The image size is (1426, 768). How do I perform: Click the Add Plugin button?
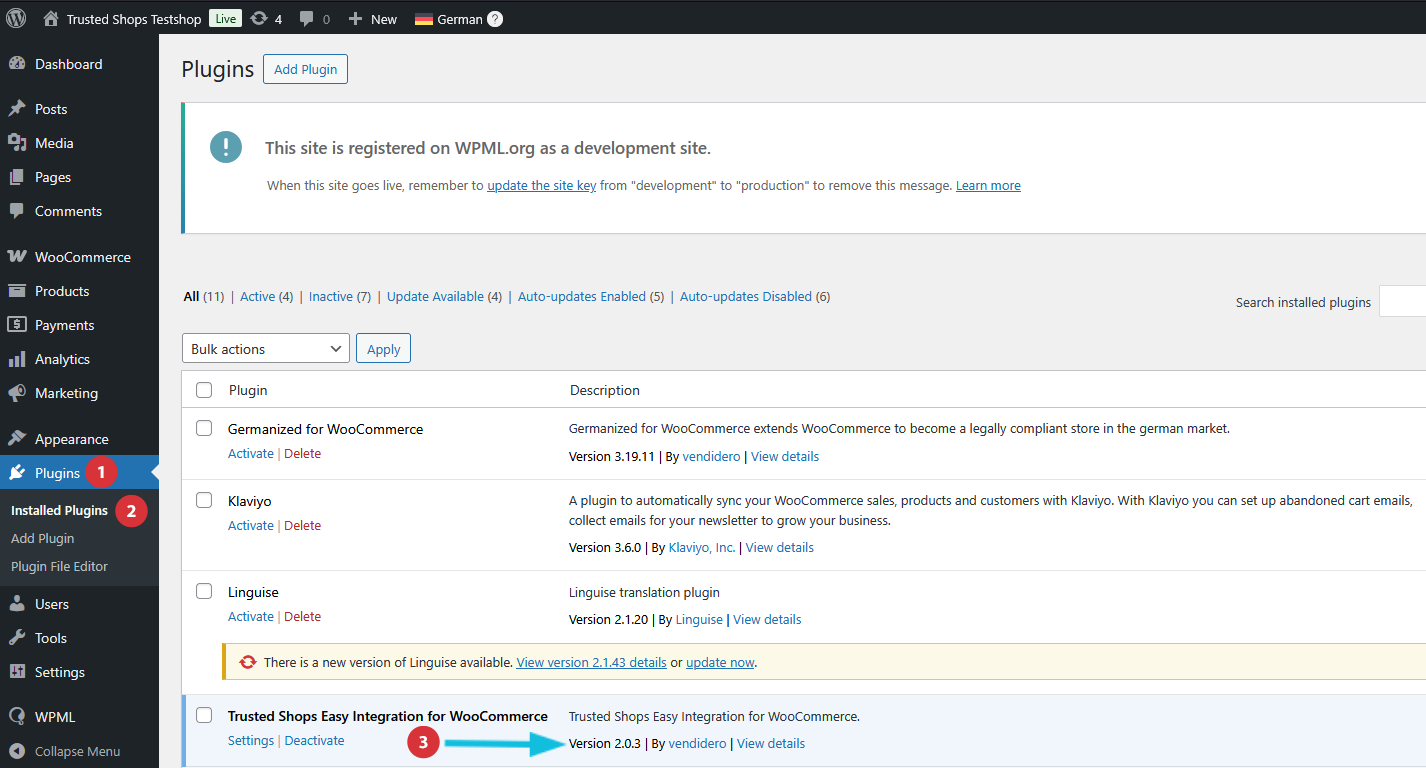[305, 69]
